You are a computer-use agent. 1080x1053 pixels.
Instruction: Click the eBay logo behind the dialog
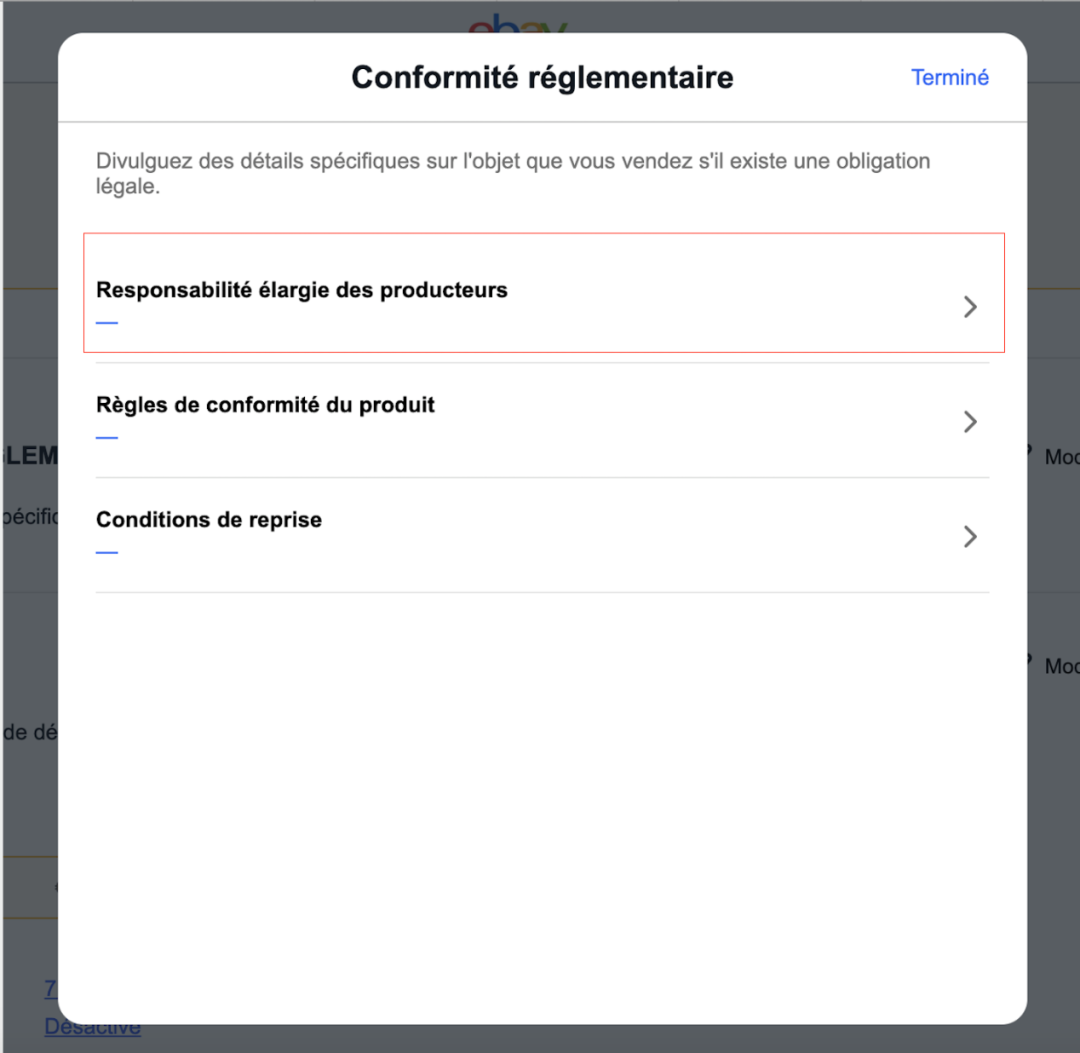(x=518, y=22)
